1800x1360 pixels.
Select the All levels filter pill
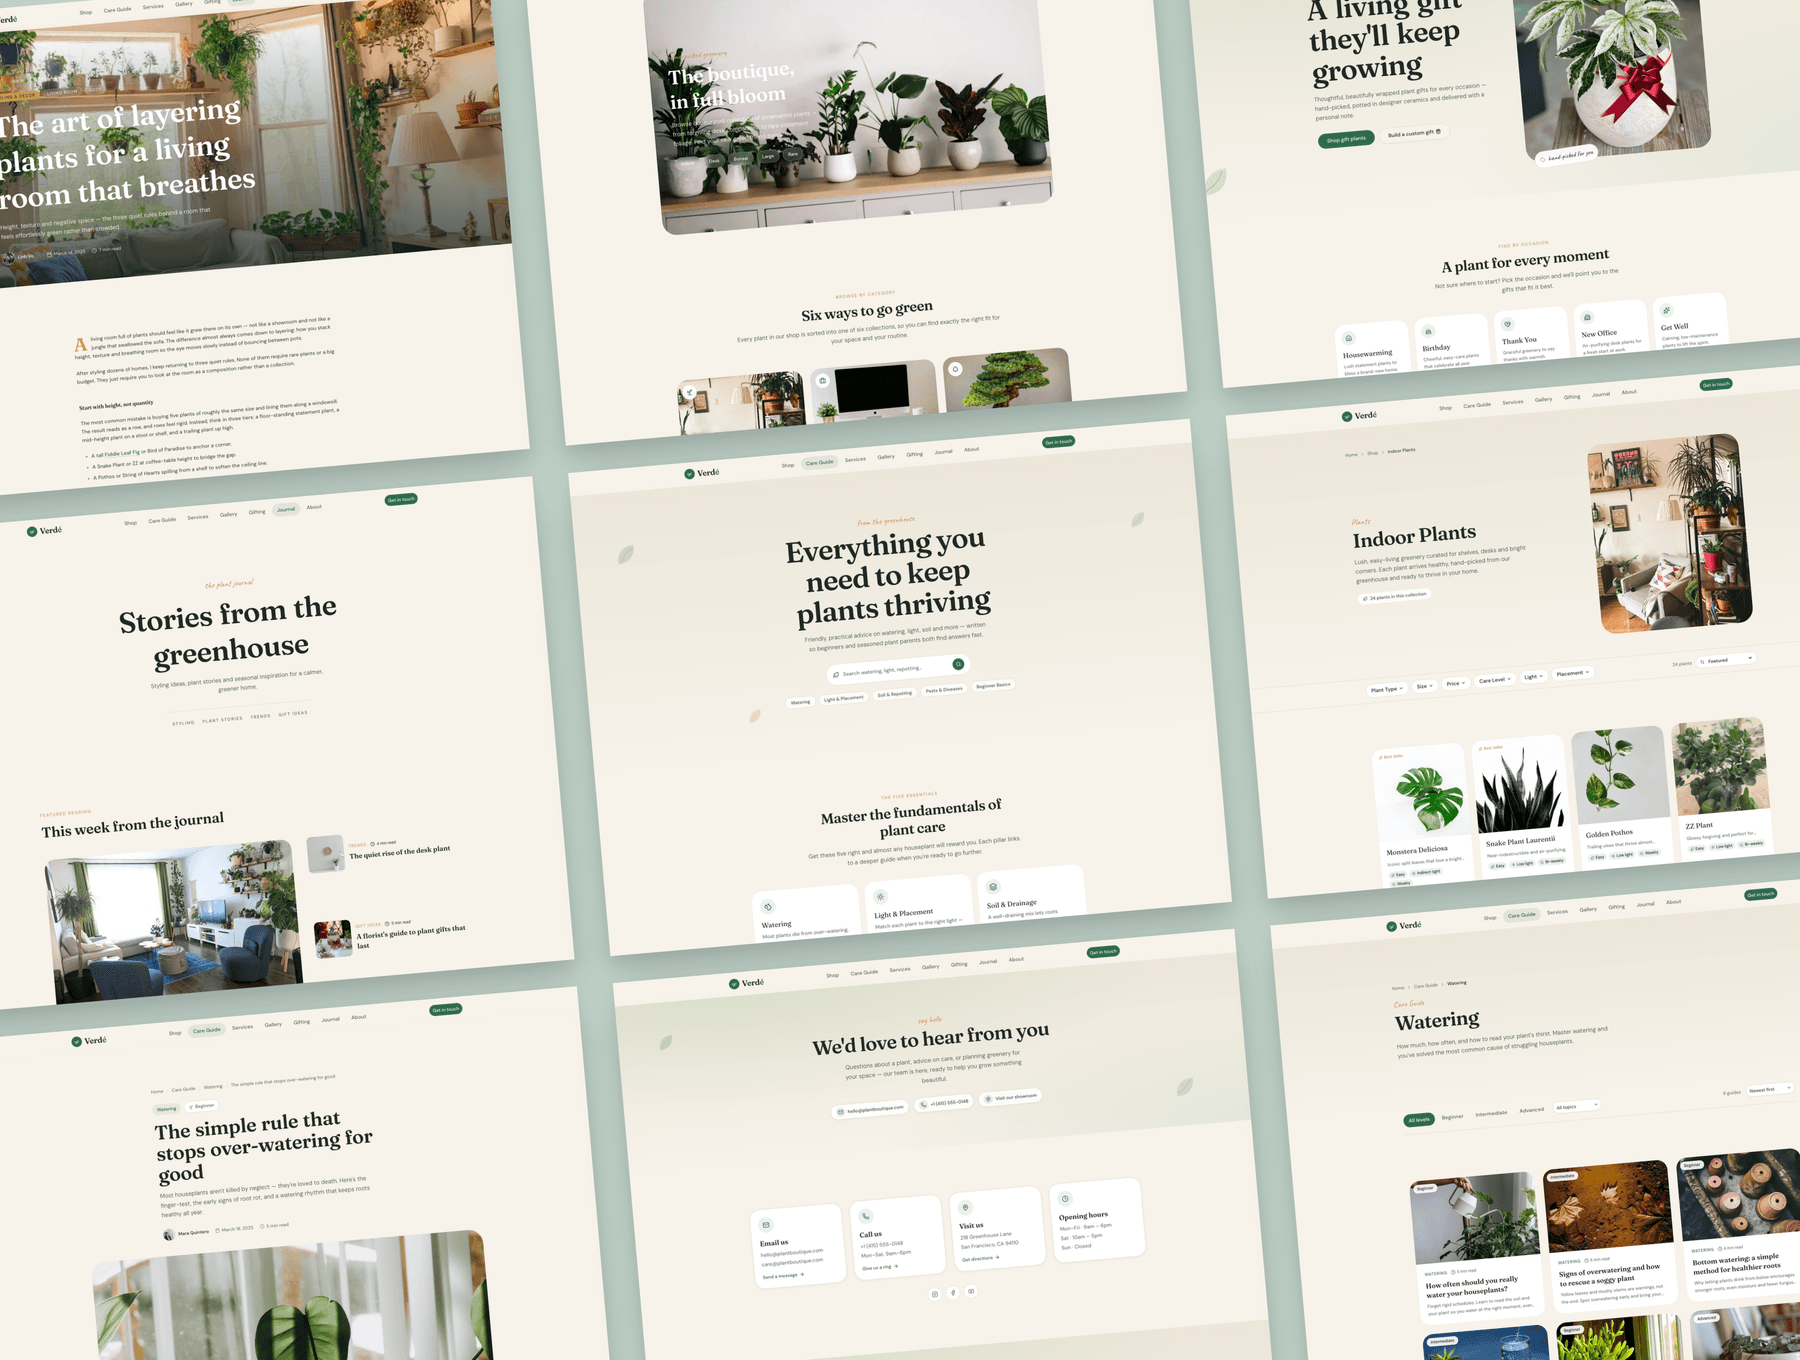pyautogui.click(x=1419, y=1120)
